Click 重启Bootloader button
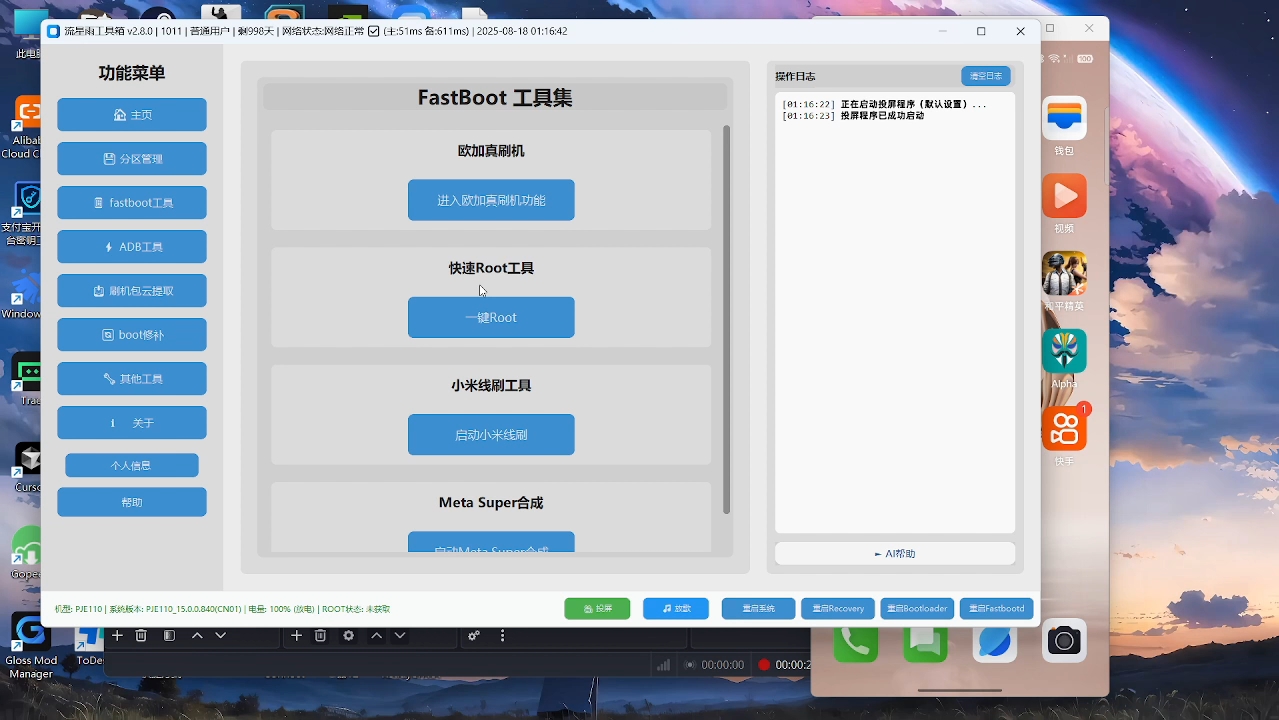 (917, 608)
